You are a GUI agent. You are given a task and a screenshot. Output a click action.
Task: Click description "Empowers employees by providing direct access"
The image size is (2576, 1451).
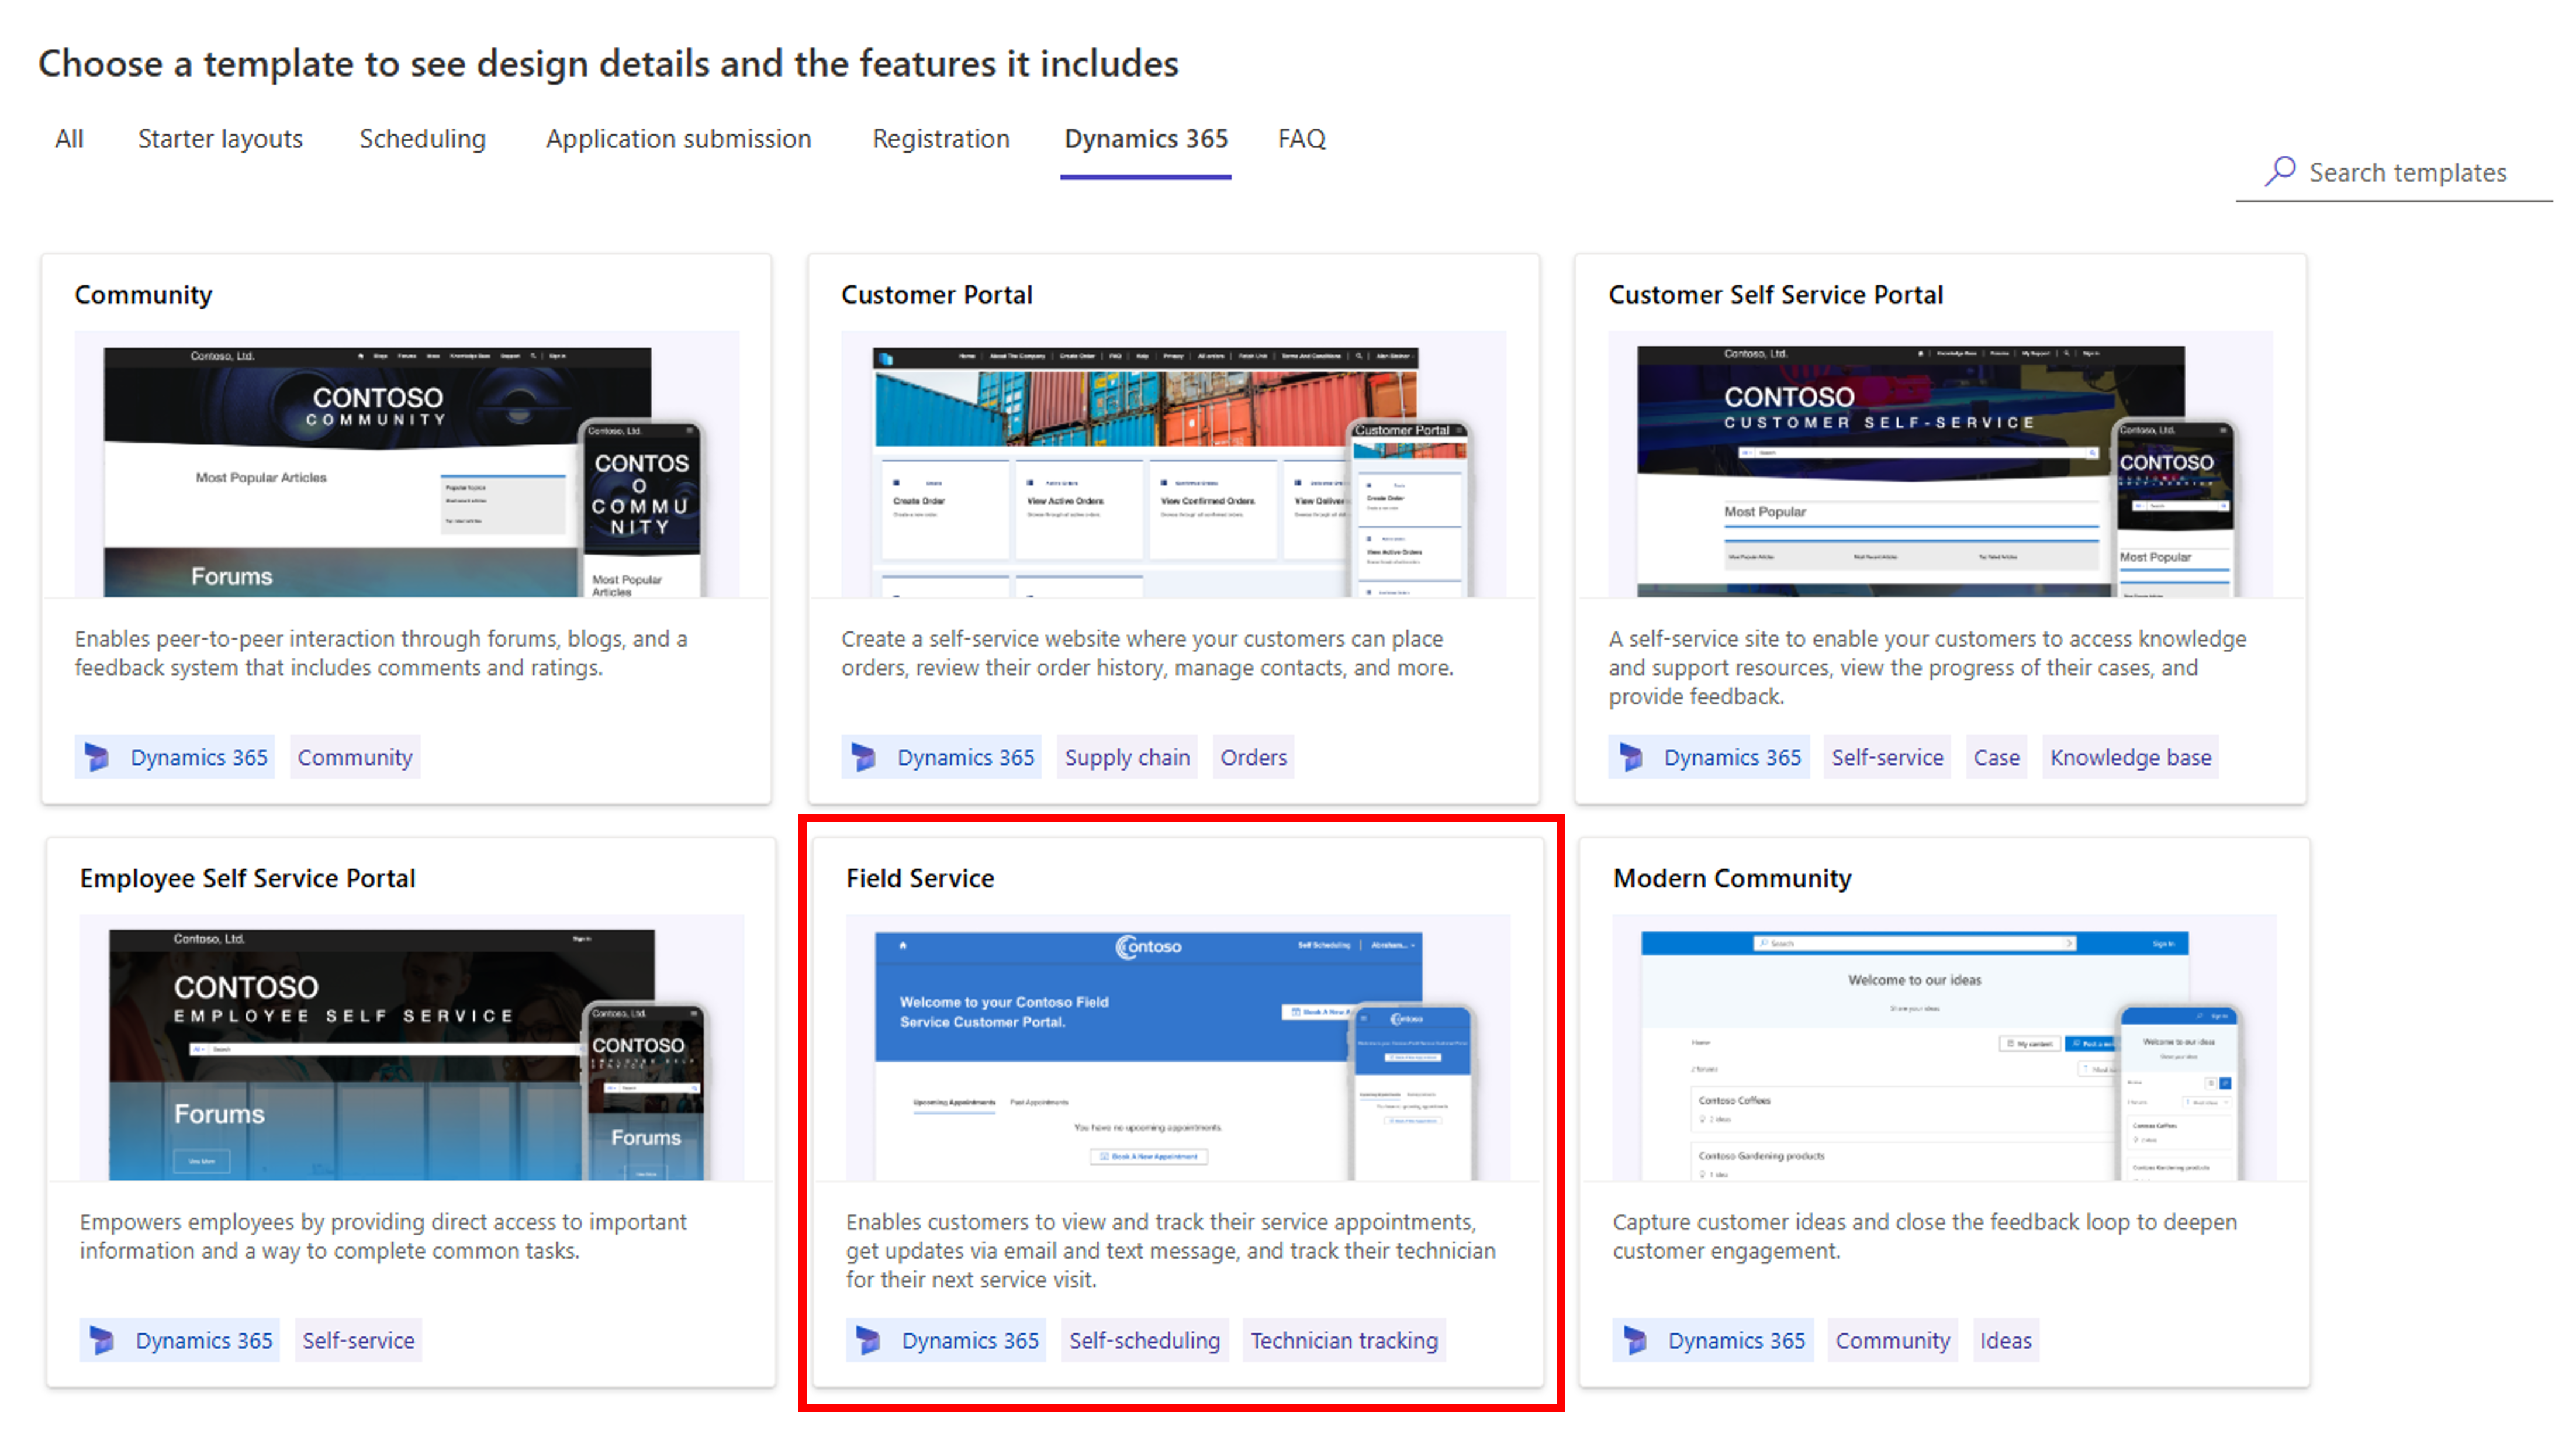click(383, 1236)
